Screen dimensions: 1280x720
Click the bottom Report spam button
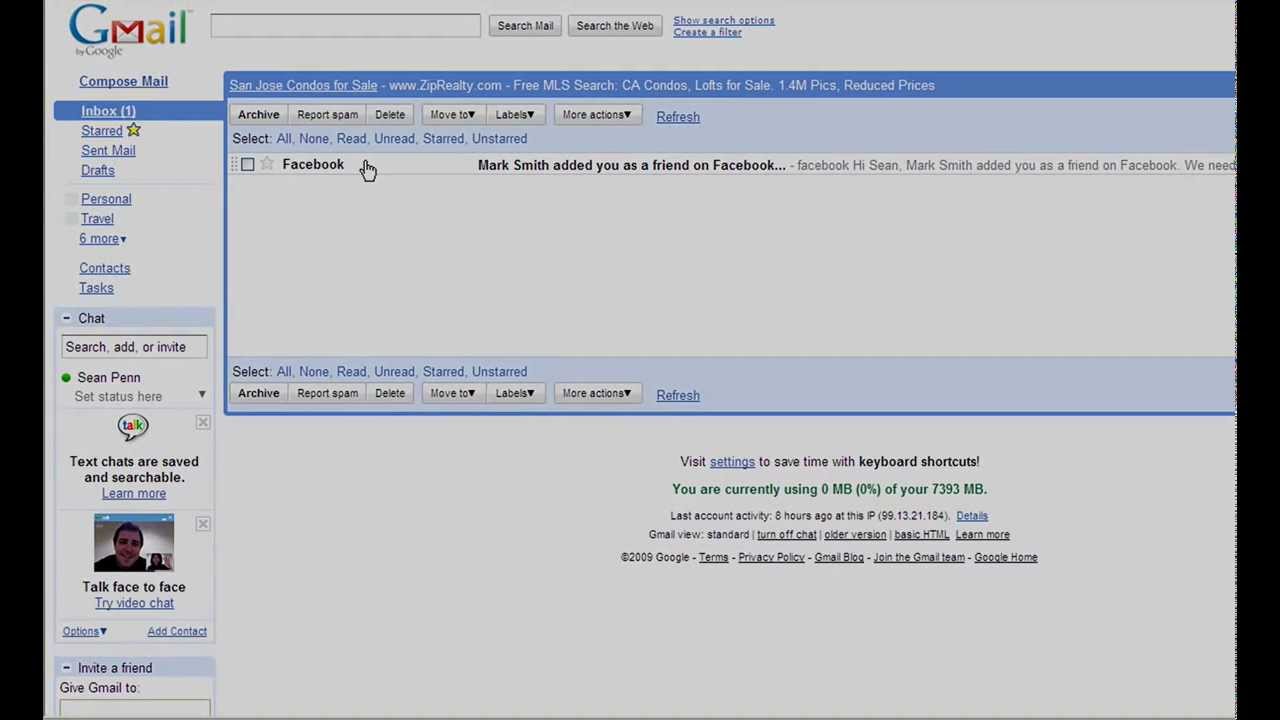coord(327,393)
